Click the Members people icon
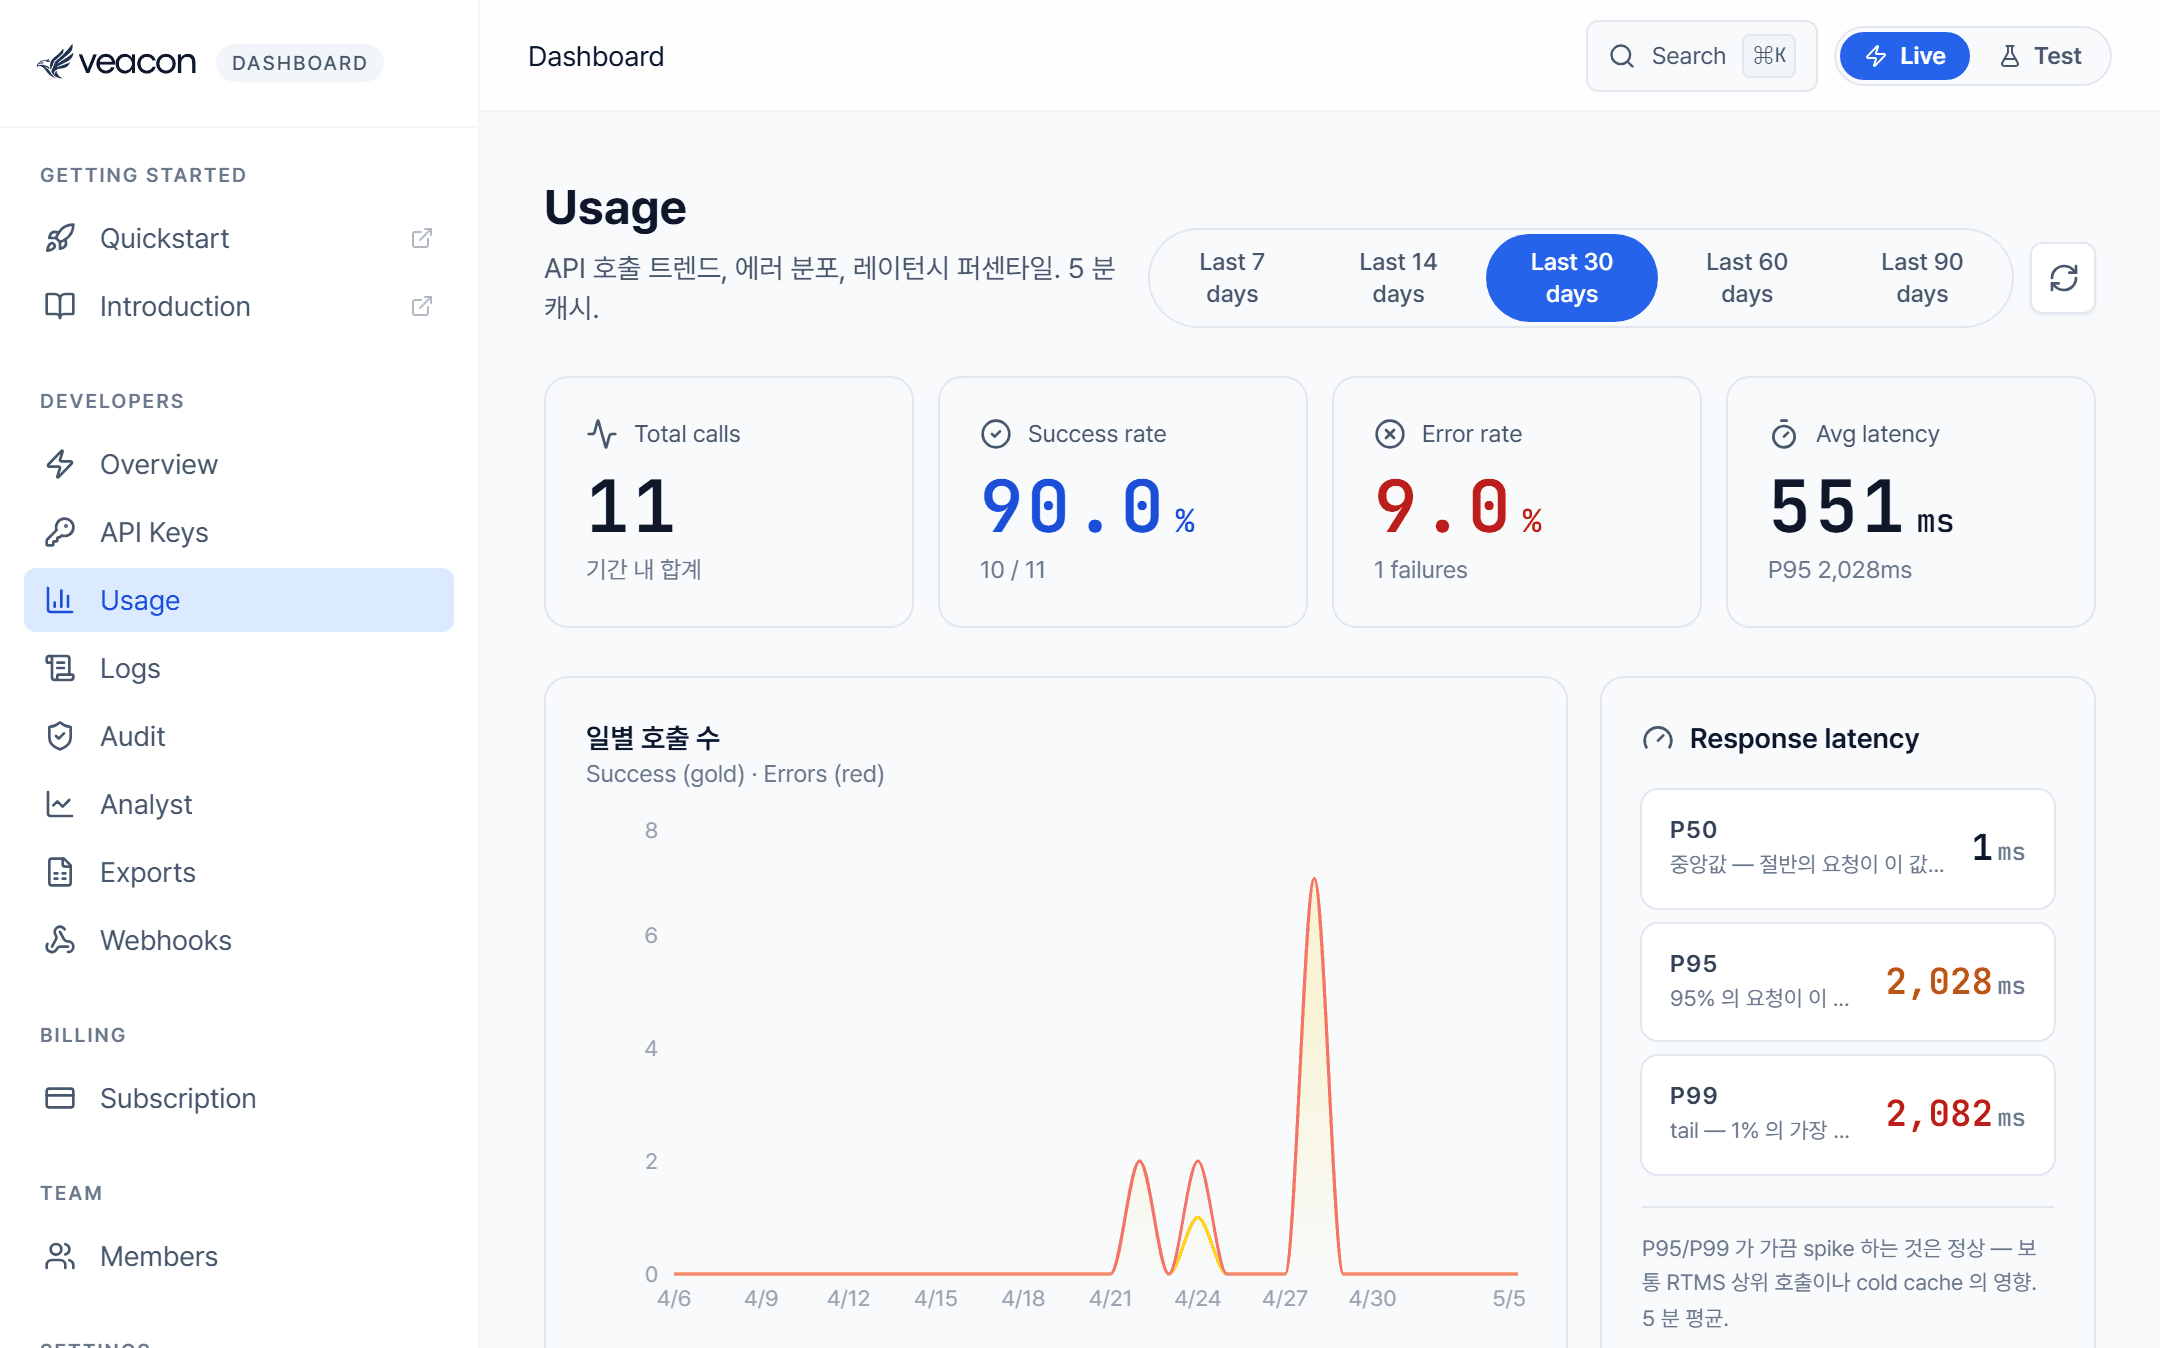The image size is (2160, 1348). pyautogui.click(x=60, y=1256)
